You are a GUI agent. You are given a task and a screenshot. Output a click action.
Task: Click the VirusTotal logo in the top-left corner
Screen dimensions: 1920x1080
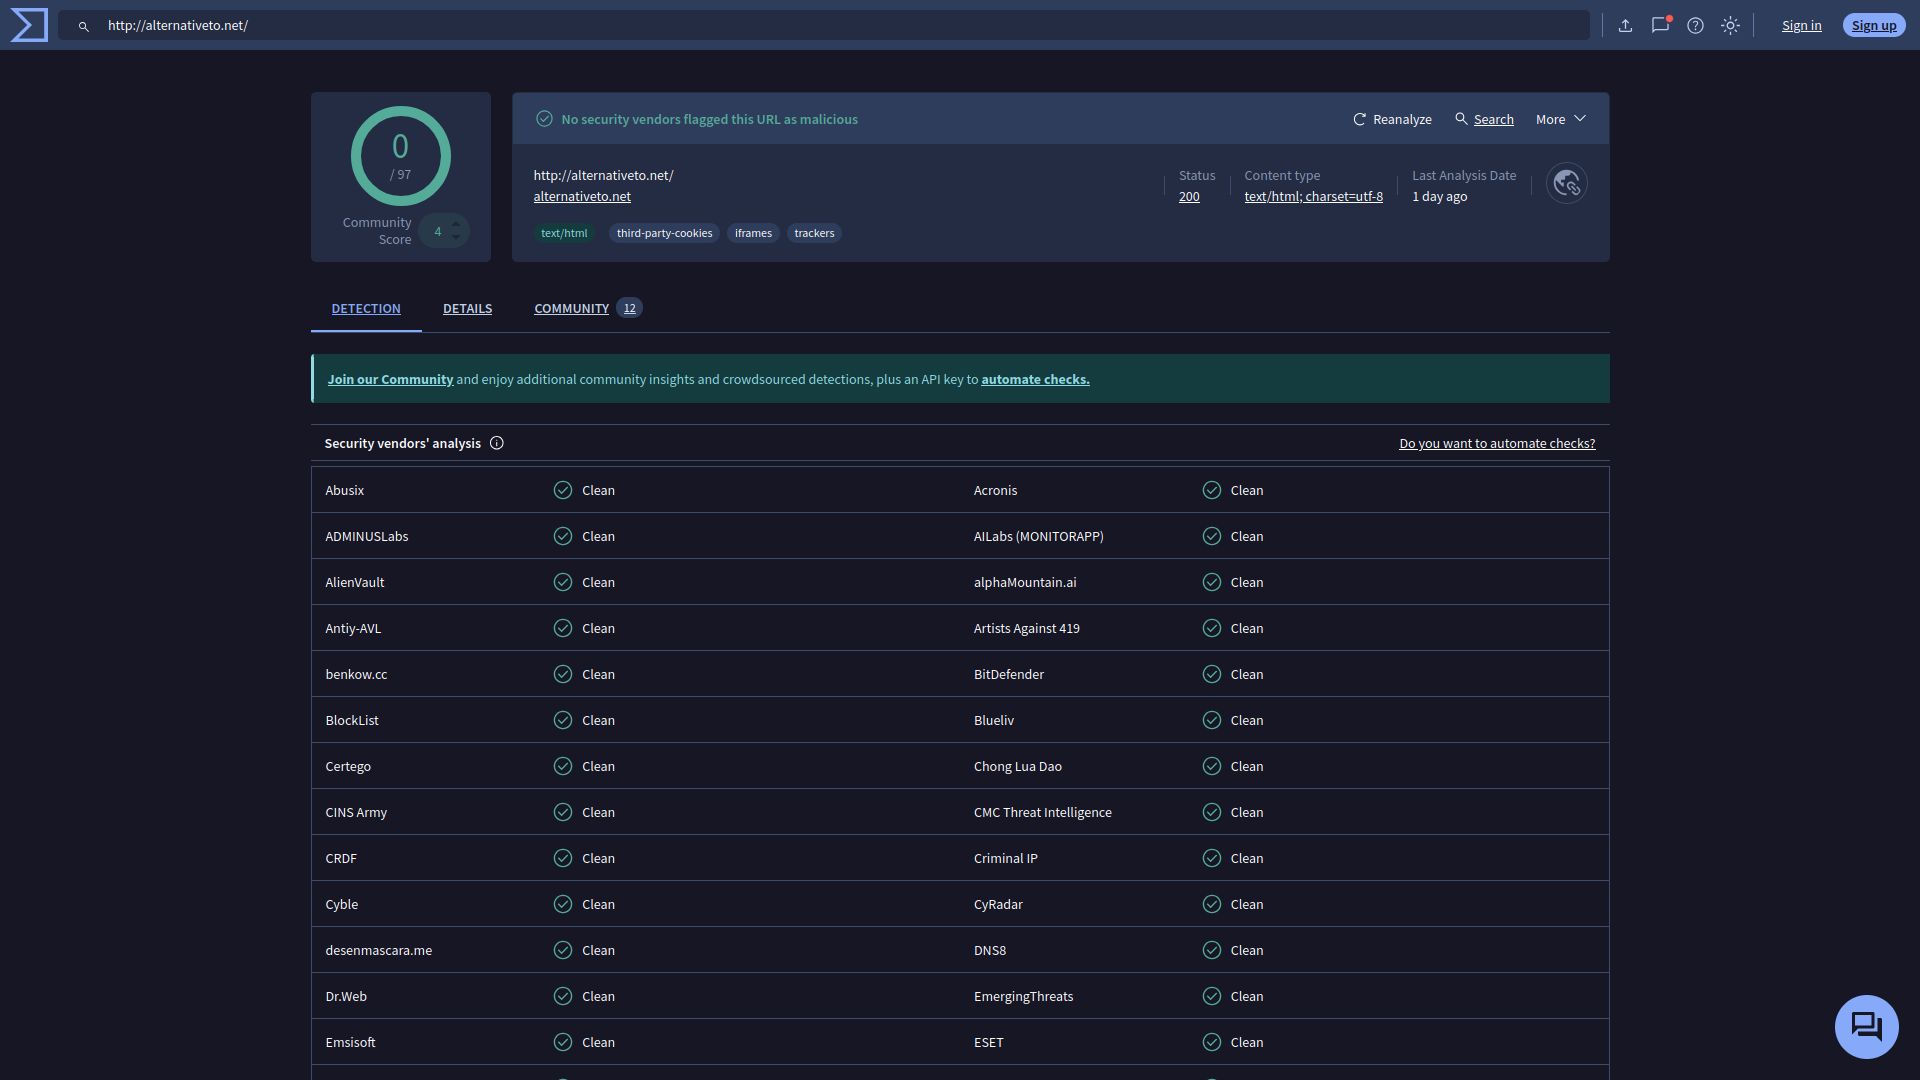pyautogui.click(x=28, y=25)
